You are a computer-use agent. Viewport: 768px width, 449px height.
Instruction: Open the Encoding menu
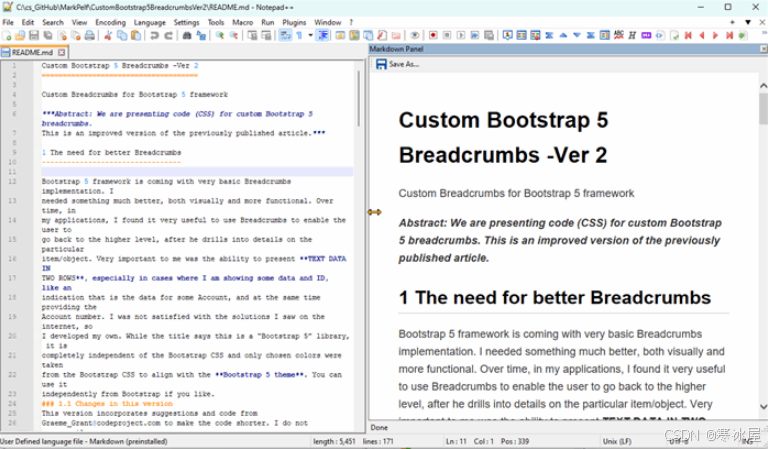point(110,23)
